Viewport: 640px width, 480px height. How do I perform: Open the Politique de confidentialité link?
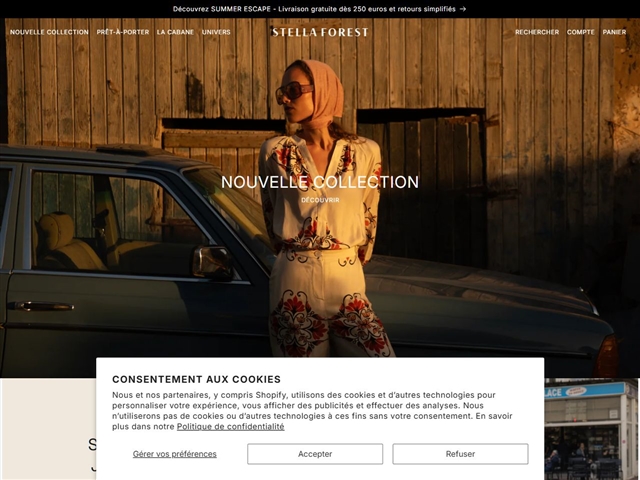[x=231, y=427]
